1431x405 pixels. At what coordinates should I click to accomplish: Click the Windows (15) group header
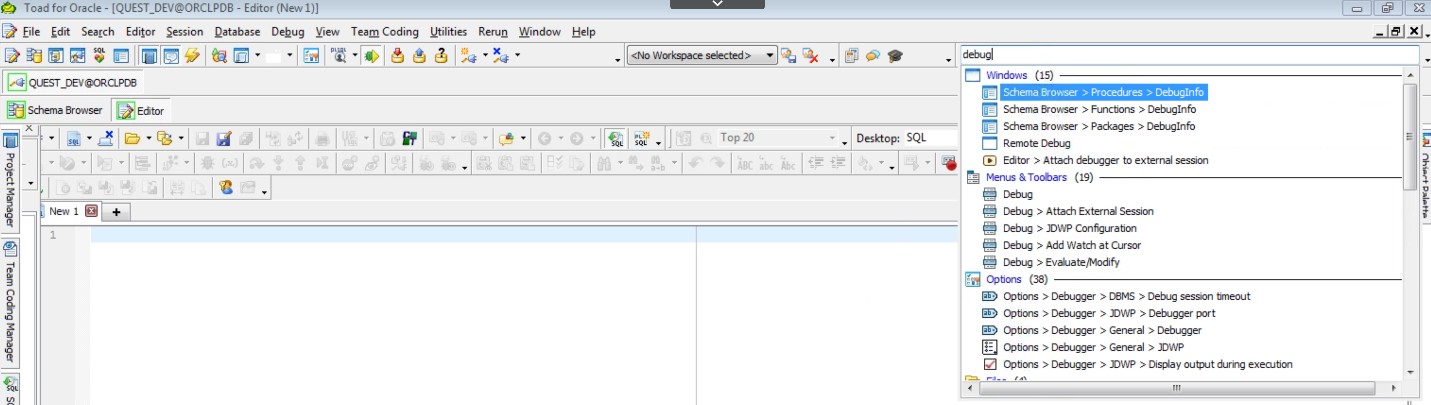click(x=1019, y=75)
